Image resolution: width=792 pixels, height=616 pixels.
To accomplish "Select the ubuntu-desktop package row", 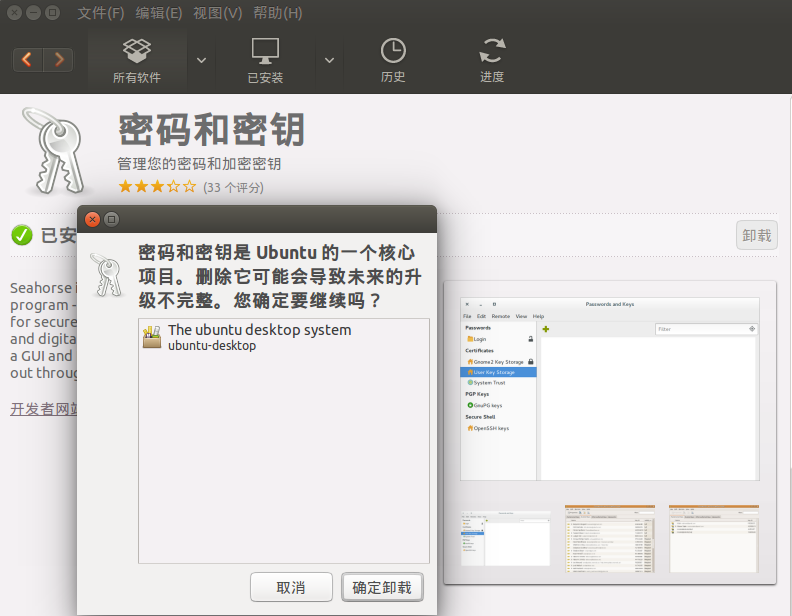I will point(284,337).
